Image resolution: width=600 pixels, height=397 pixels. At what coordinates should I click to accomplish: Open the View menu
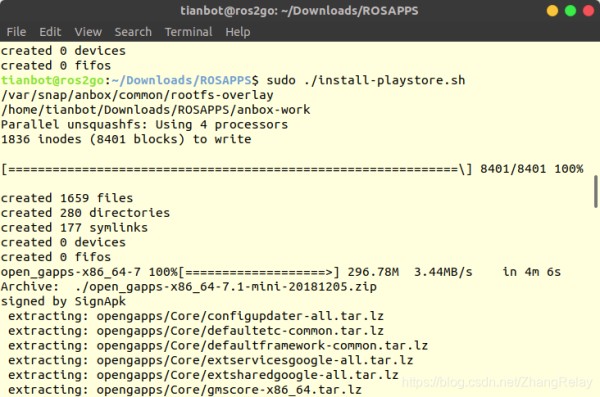coord(88,32)
